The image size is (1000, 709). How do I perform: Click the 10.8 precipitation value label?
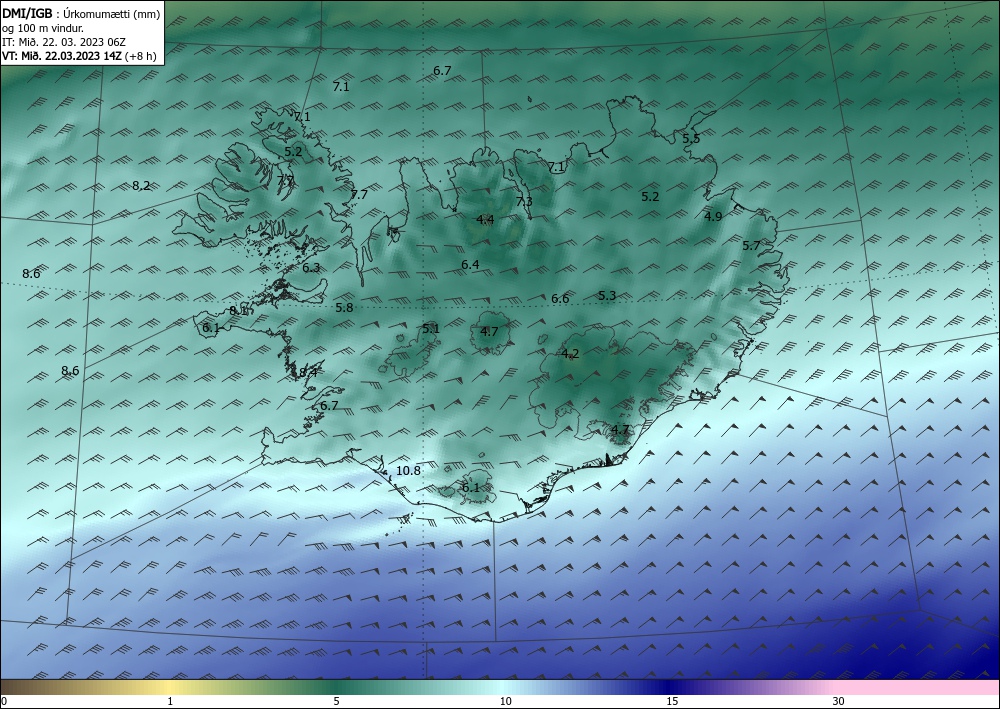click(x=408, y=471)
